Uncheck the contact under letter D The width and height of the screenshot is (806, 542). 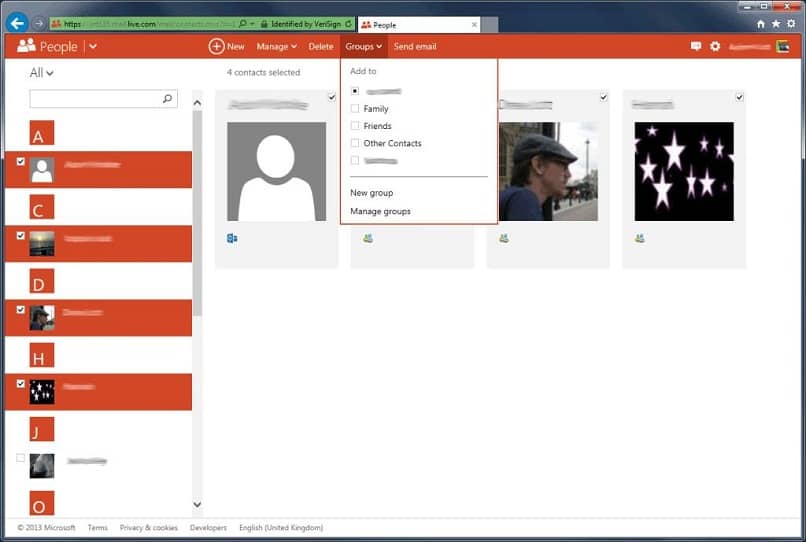21,310
